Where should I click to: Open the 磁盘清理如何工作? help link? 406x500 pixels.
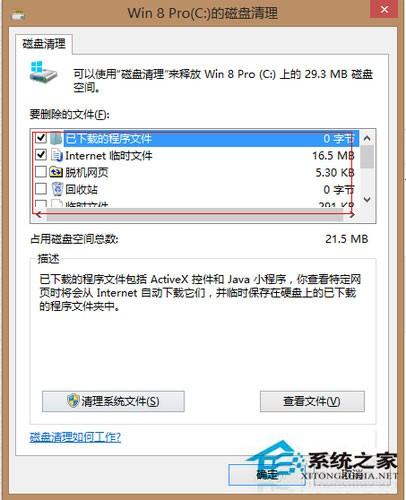(75, 437)
